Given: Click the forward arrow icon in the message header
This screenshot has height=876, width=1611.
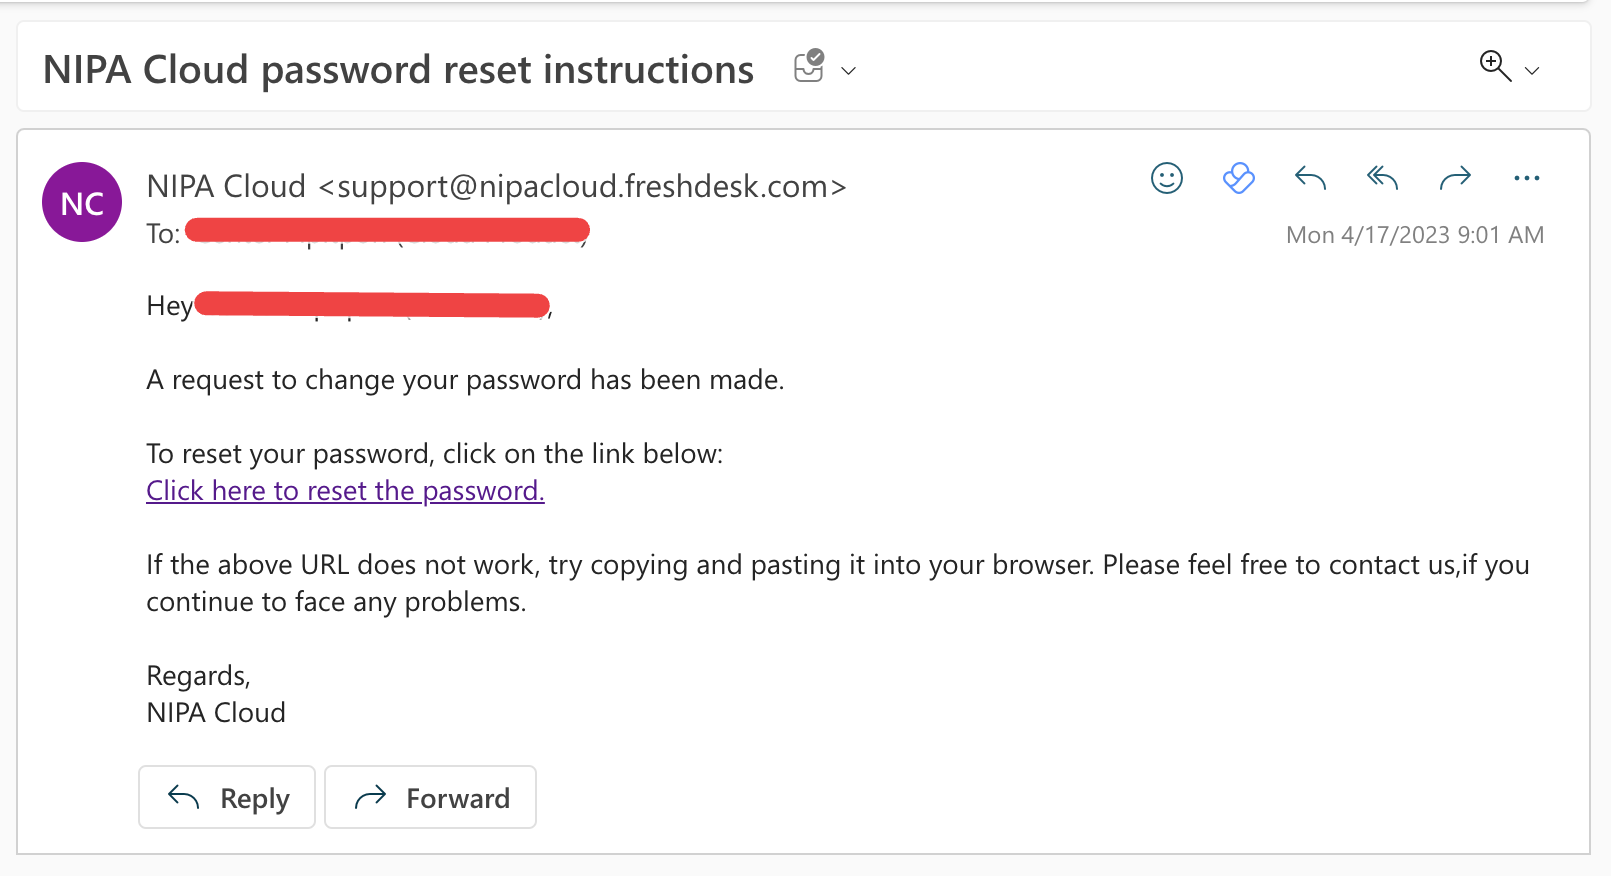Looking at the screenshot, I should coord(1455,178).
